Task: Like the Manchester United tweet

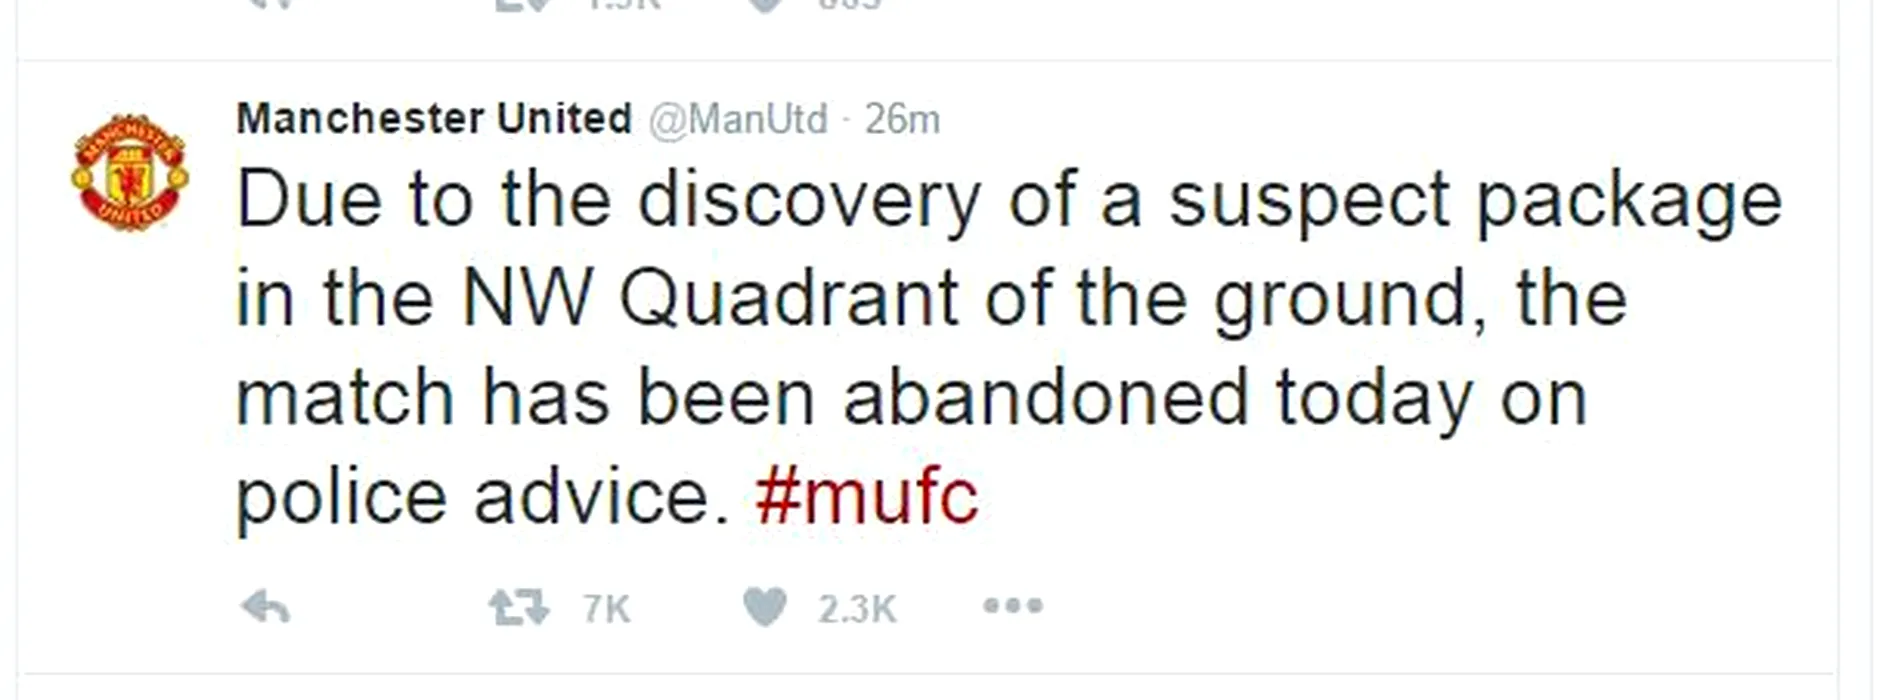Action: point(765,607)
